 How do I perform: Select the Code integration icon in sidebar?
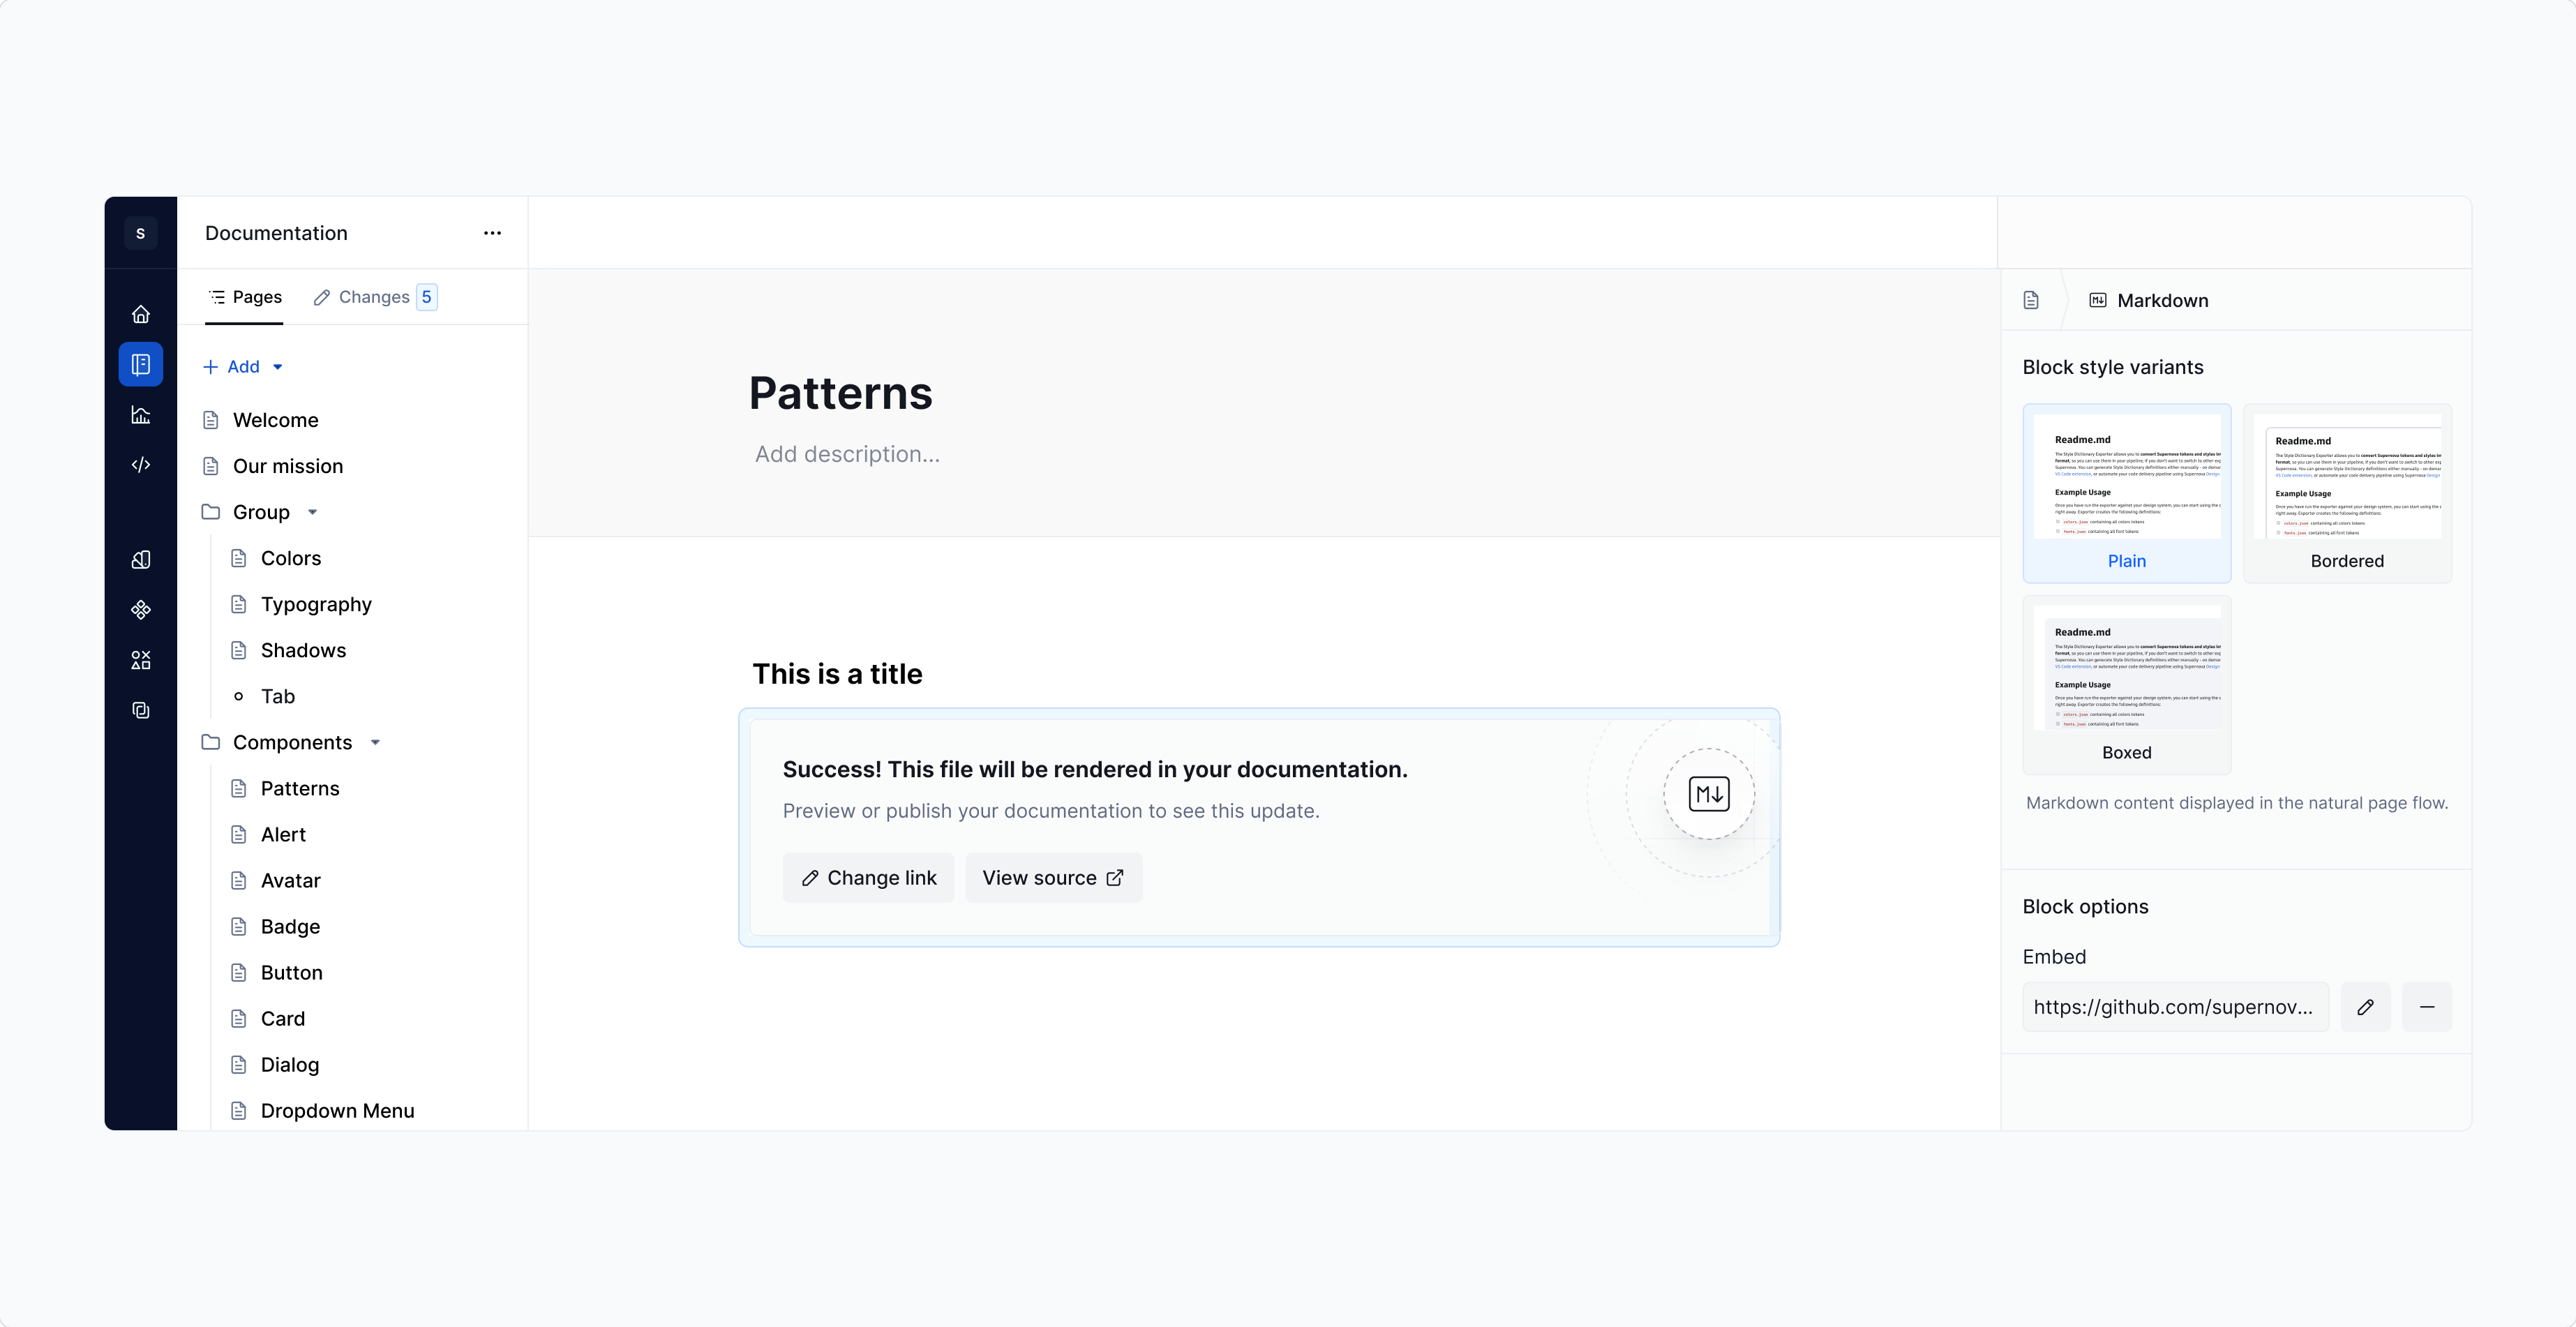click(x=140, y=465)
